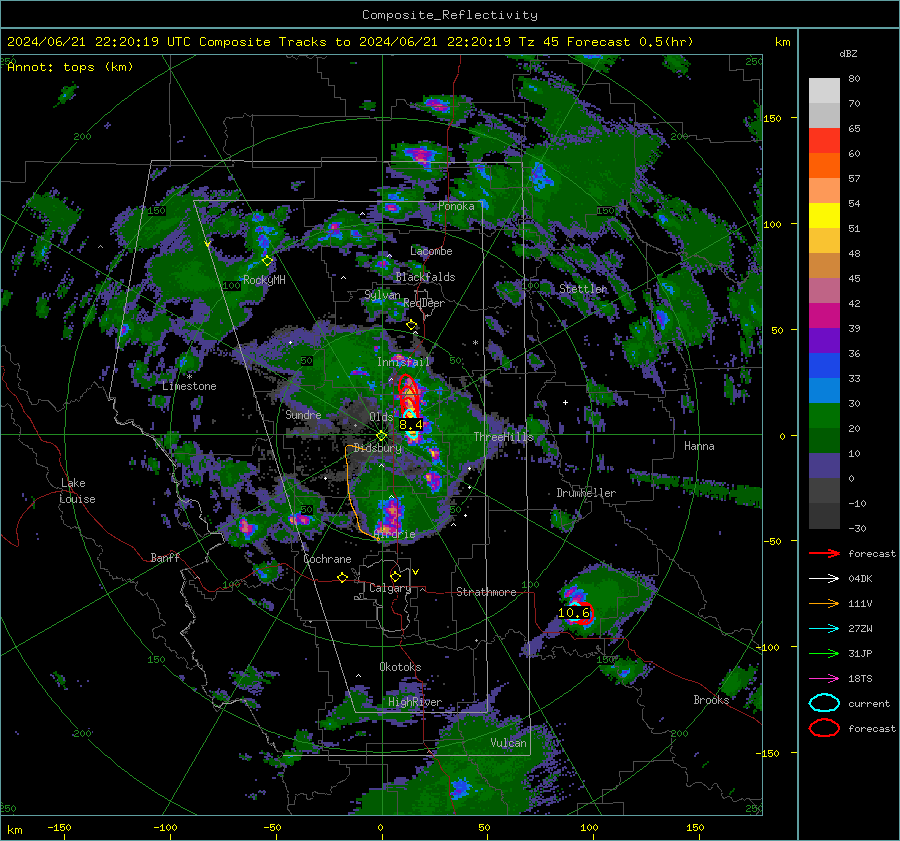Click the dBZ legend heading
The height and width of the screenshot is (841, 900).
click(848, 54)
